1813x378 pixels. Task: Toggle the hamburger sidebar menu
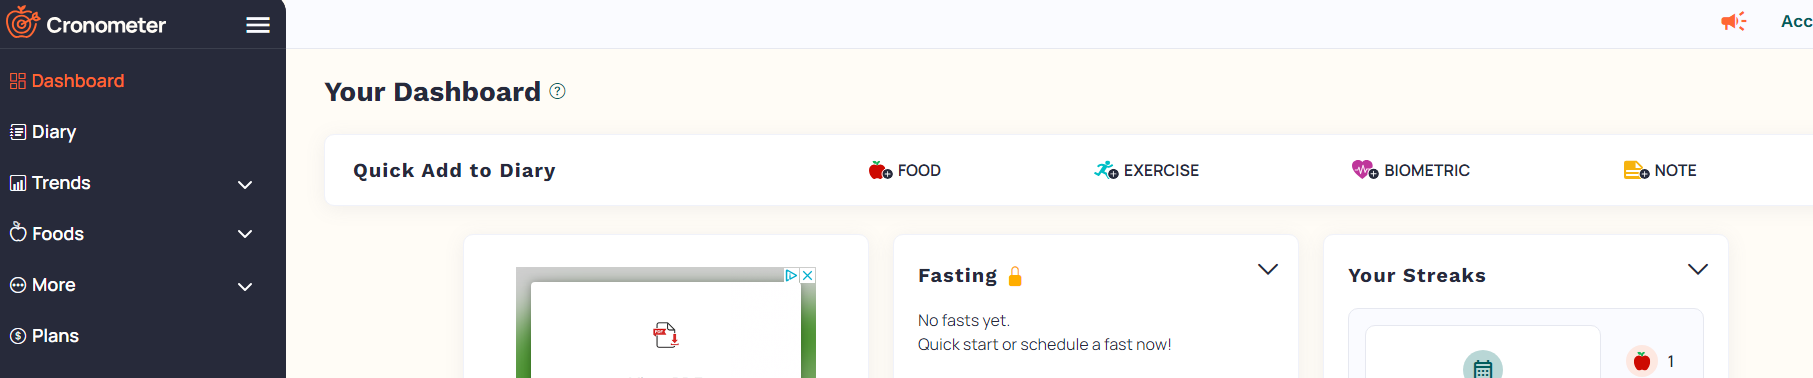[258, 25]
